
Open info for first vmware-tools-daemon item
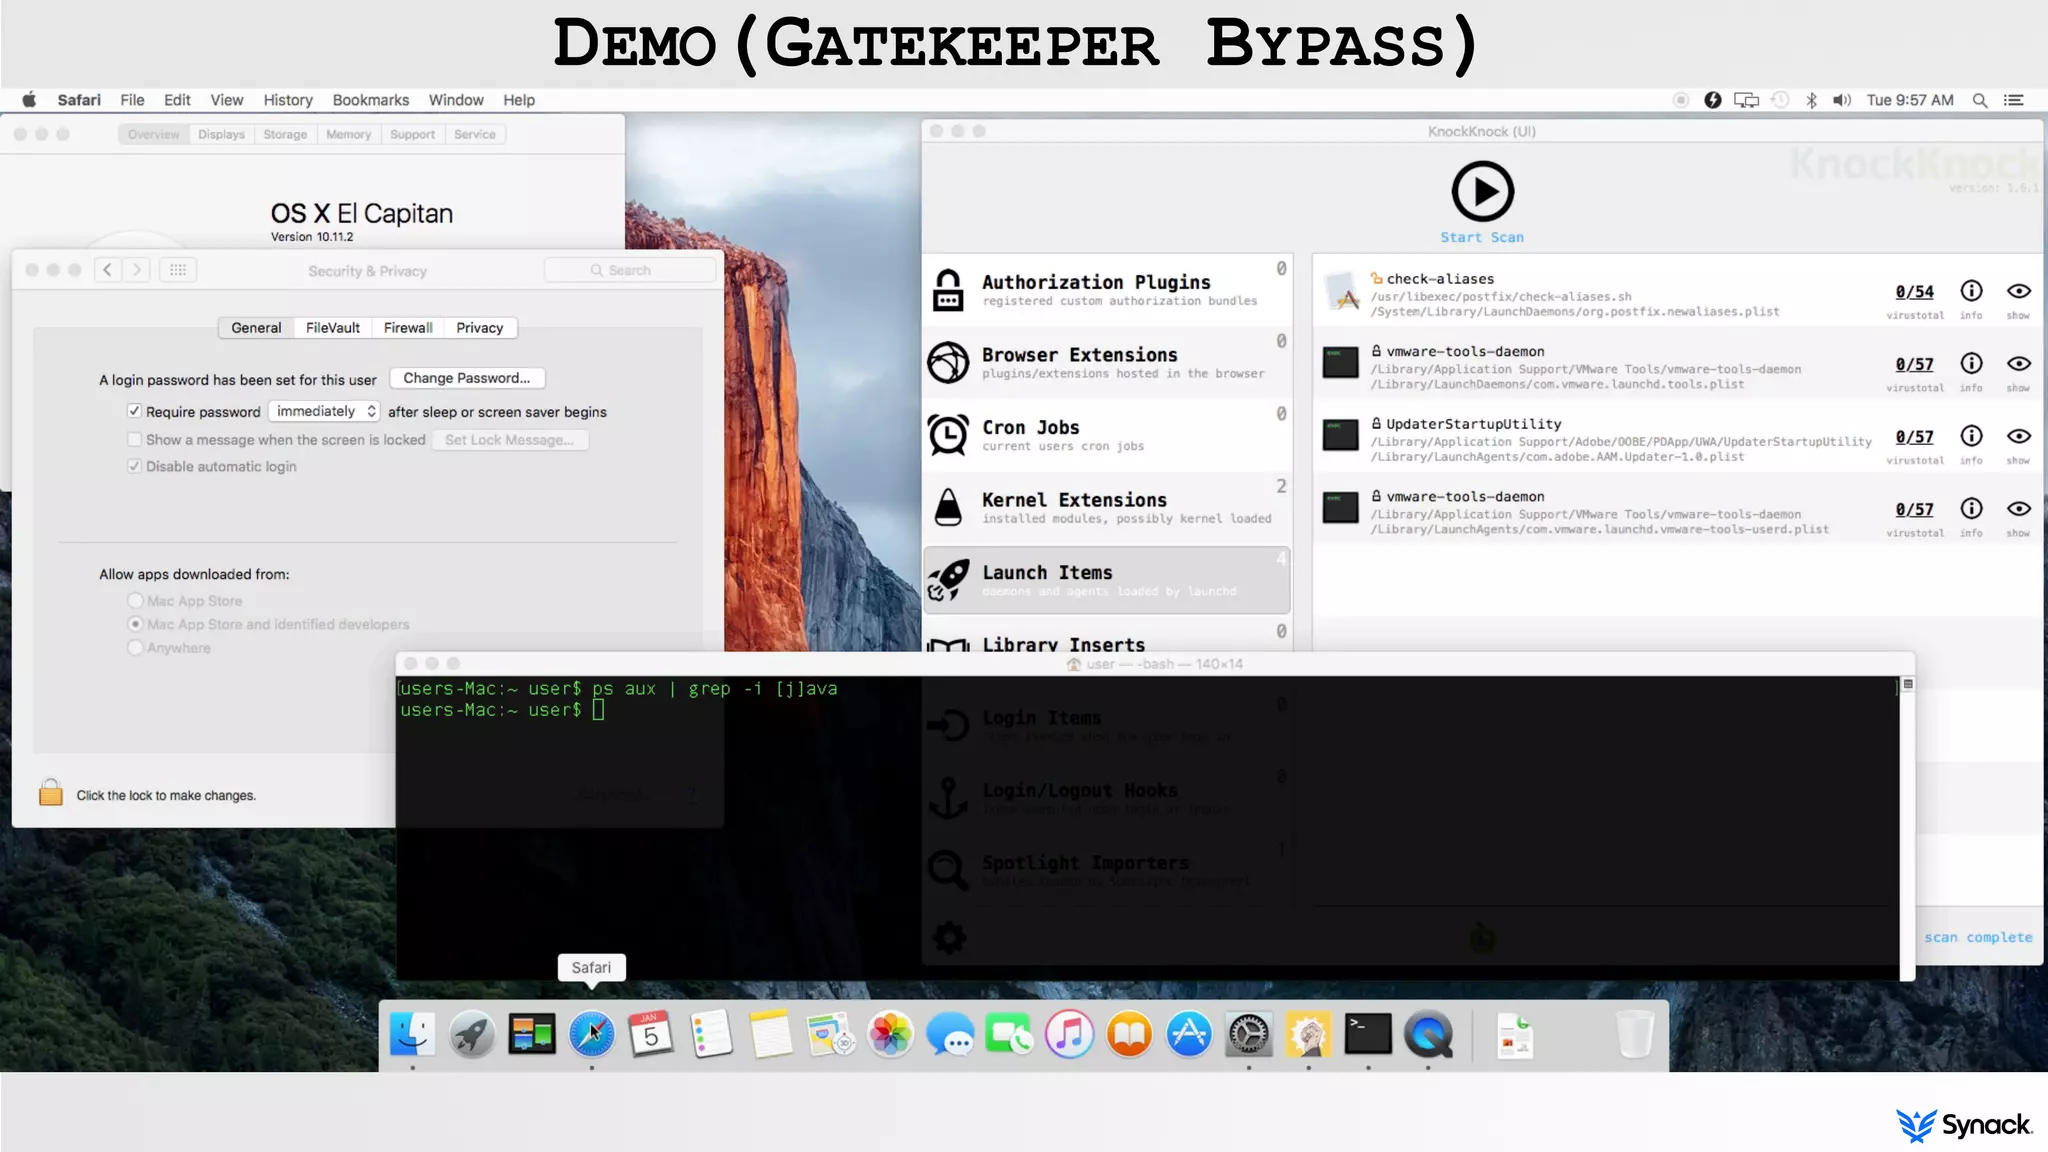(x=1971, y=364)
